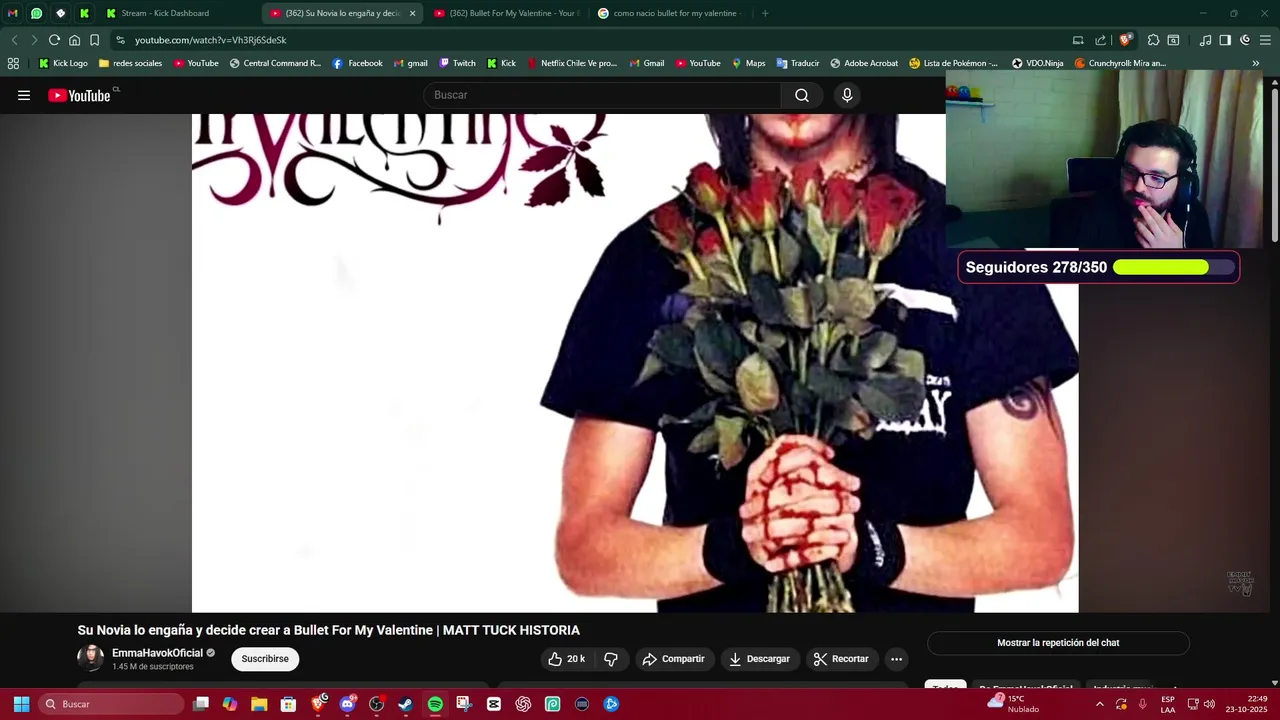The width and height of the screenshot is (1280, 720).
Task: Open VDO.Ninja bookmark
Action: tap(1037, 63)
